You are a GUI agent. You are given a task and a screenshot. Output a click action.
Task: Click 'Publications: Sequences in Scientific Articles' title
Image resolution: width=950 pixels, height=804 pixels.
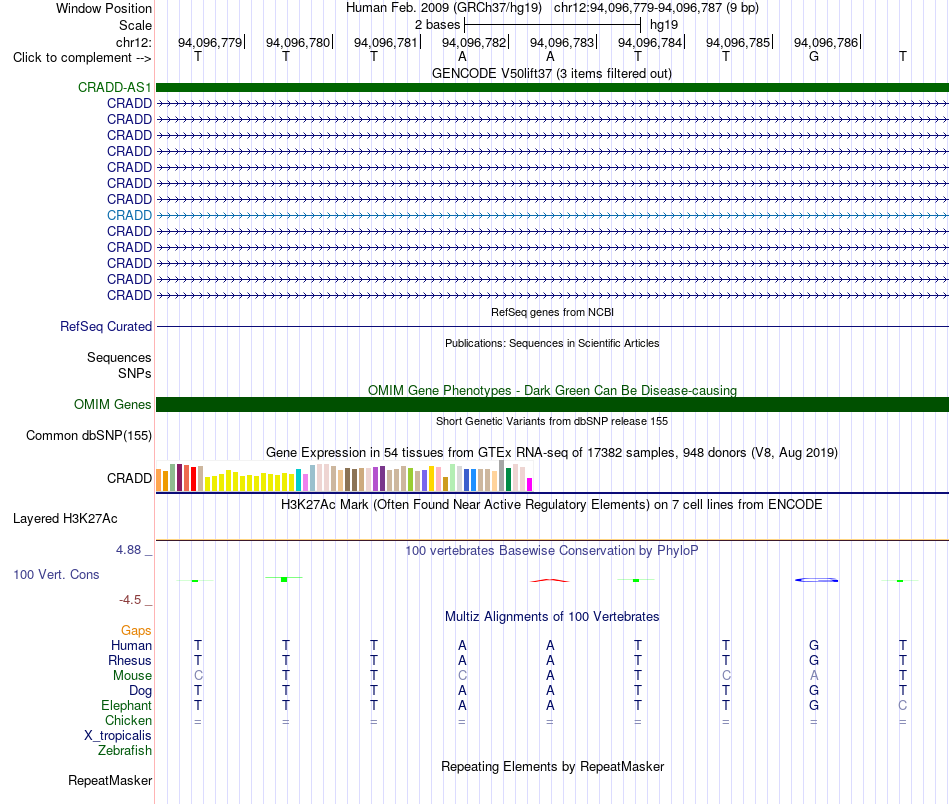click(552, 343)
